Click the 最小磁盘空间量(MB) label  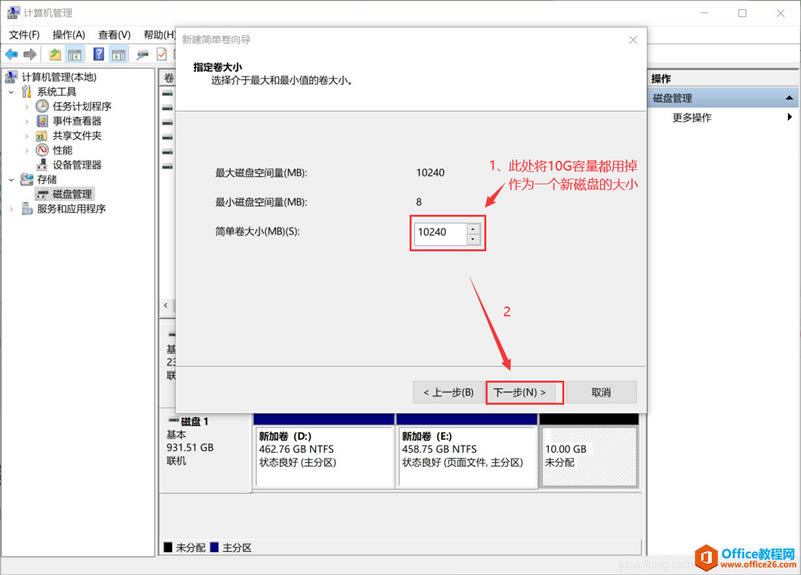coord(261,202)
